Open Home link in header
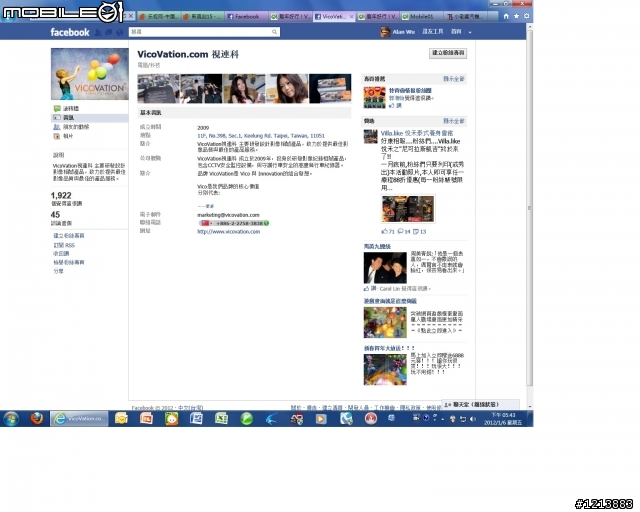Viewport: 640px width, 512px height. pos(456,32)
